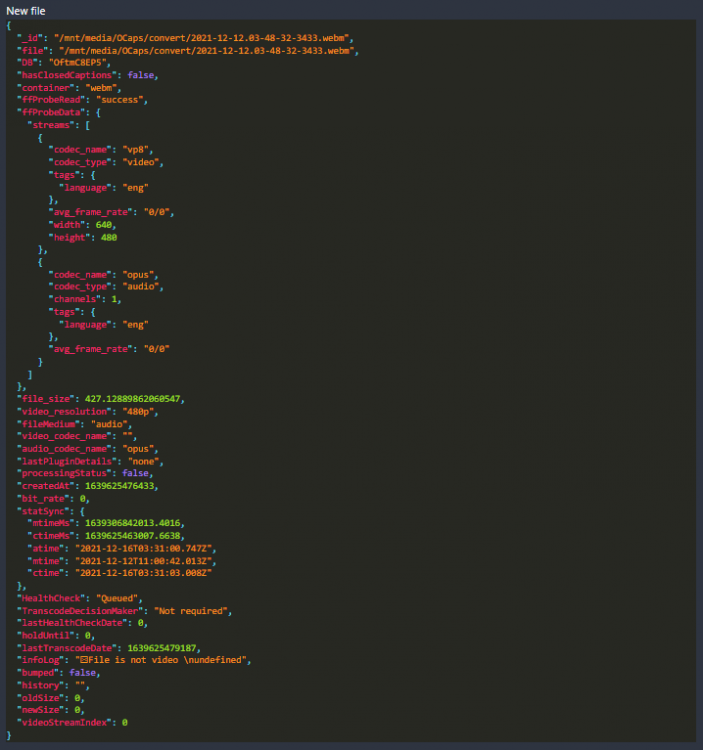Image resolution: width=703 pixels, height=750 pixels.
Task: Click ctimeMs value 1639625463007.6638
Action: tap(132, 536)
